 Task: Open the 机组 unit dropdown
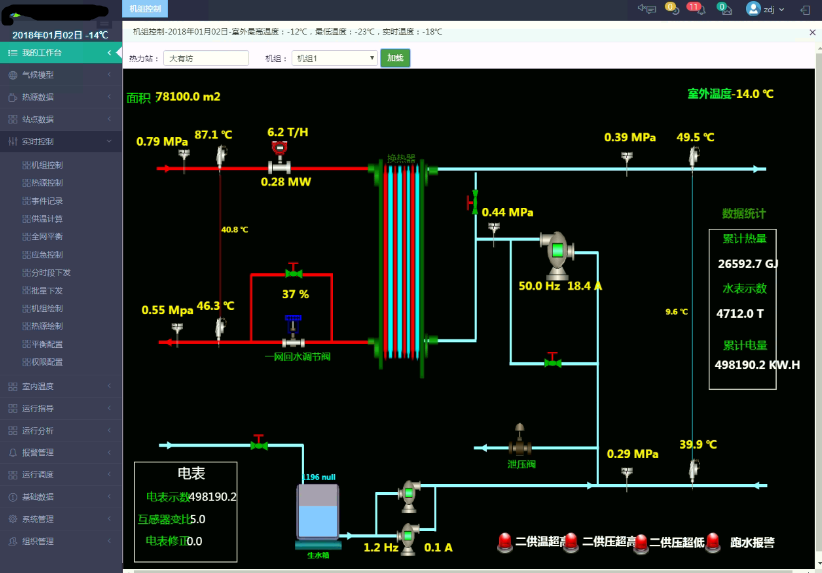click(334, 58)
